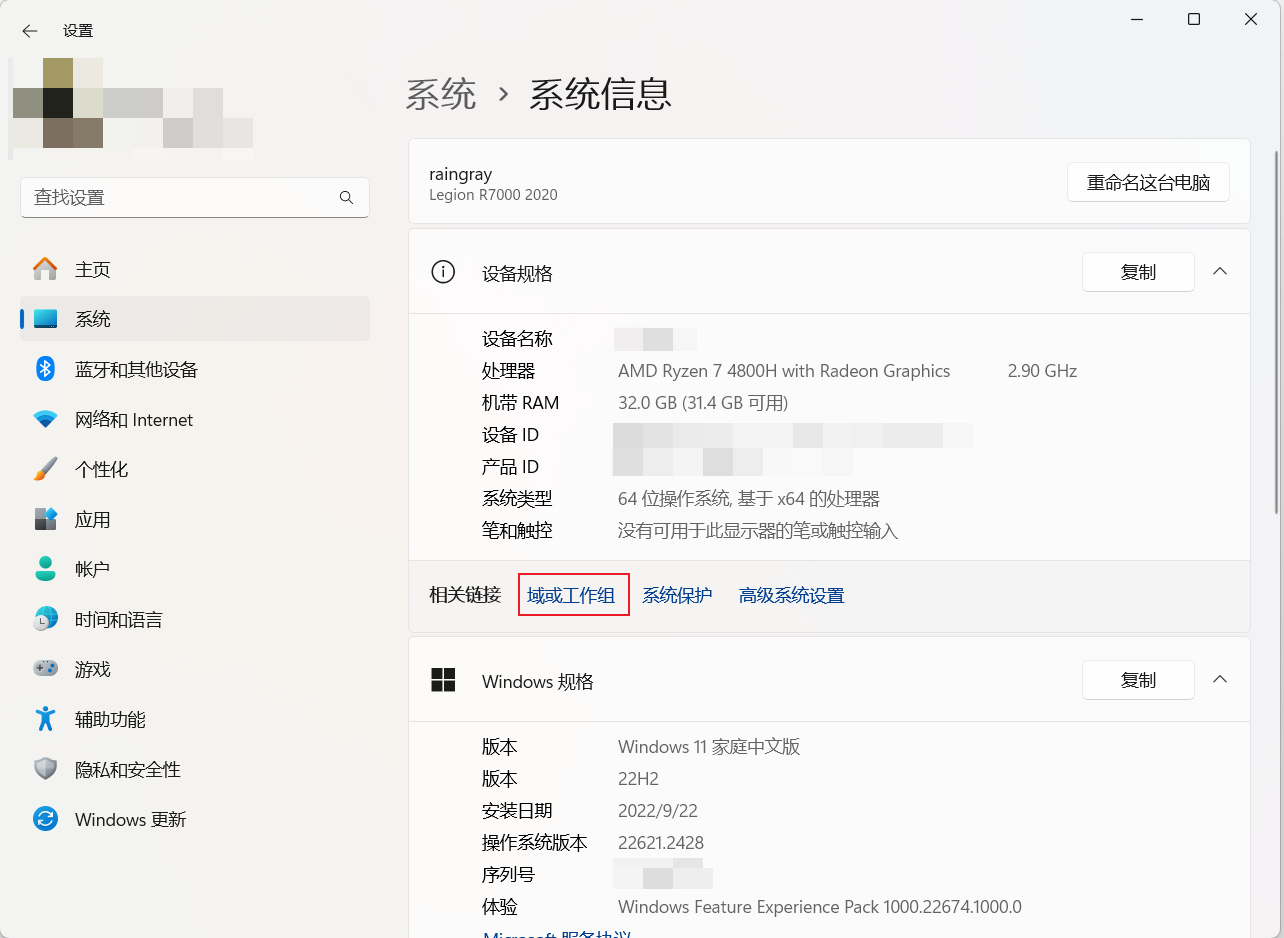Click the Personalization paintbrush icon
This screenshot has width=1284, height=938.
click(45, 469)
